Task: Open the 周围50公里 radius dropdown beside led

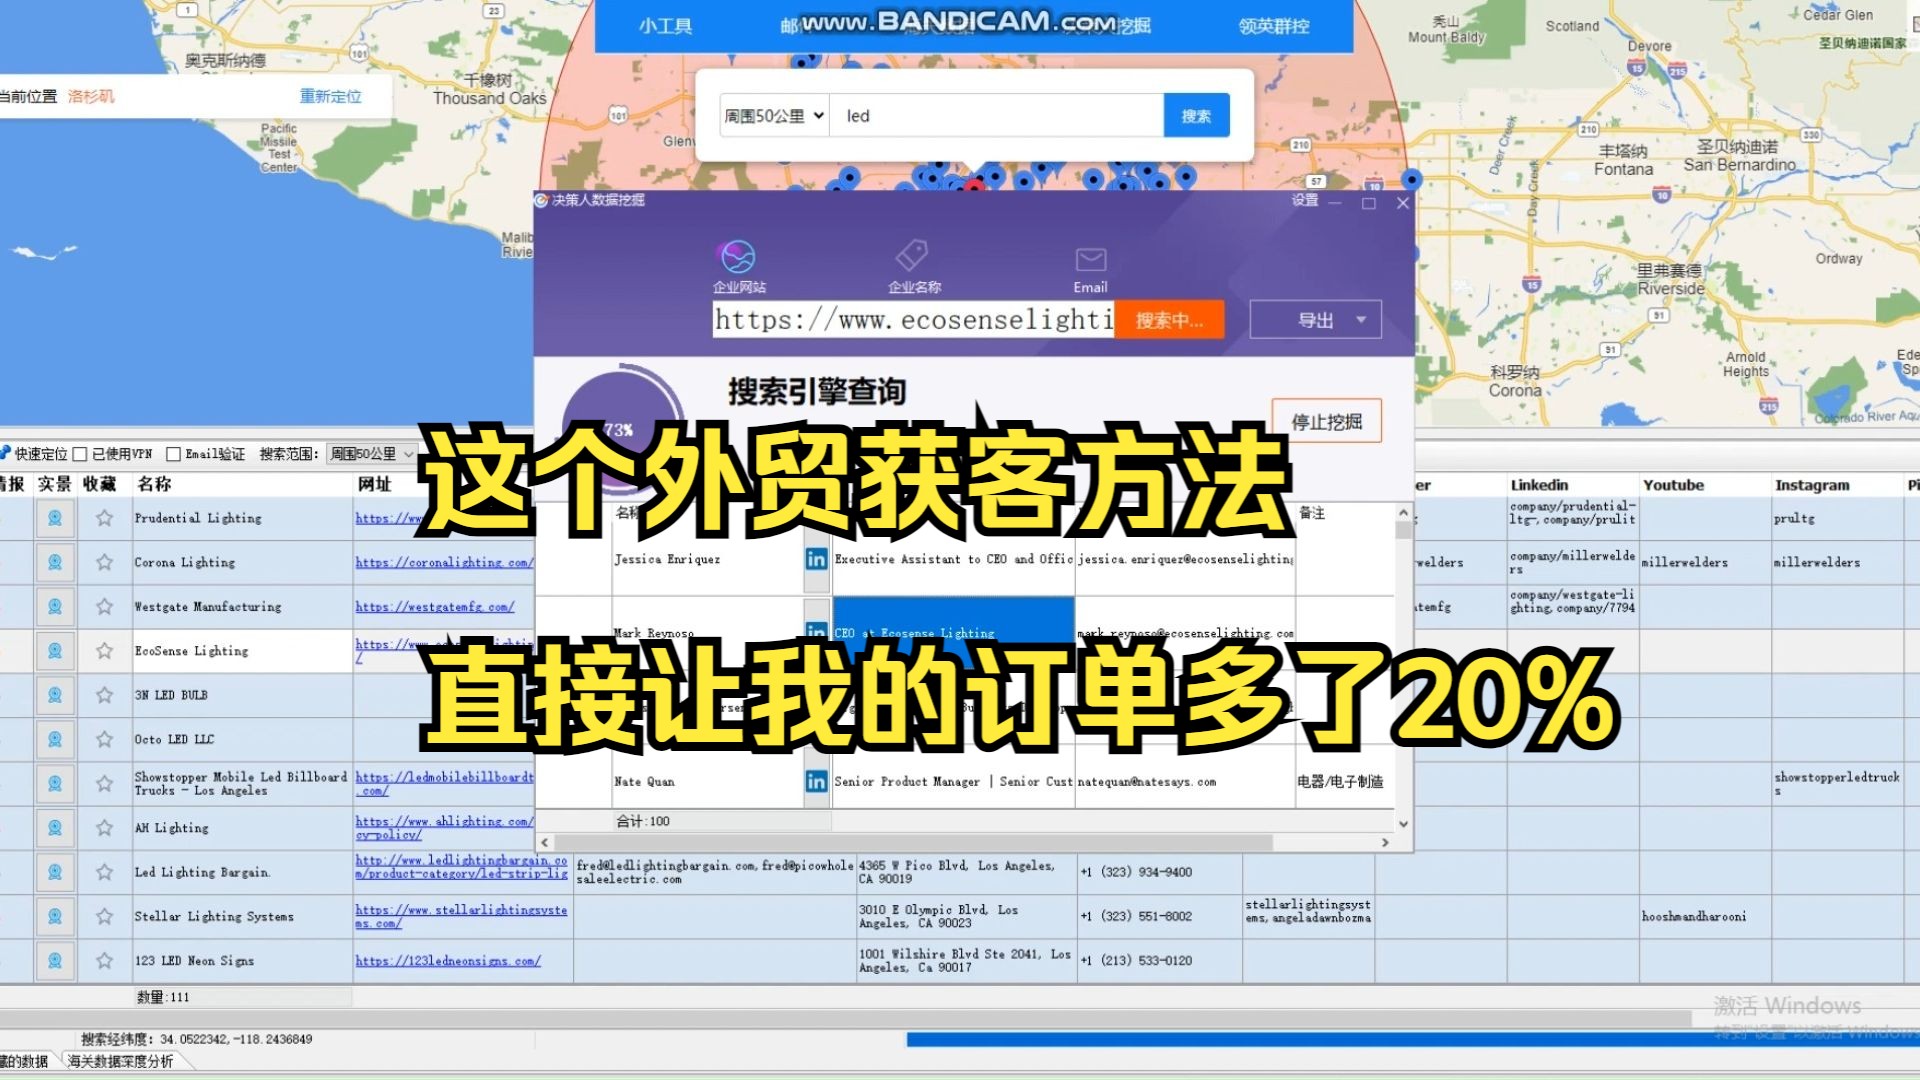Action: coord(774,116)
